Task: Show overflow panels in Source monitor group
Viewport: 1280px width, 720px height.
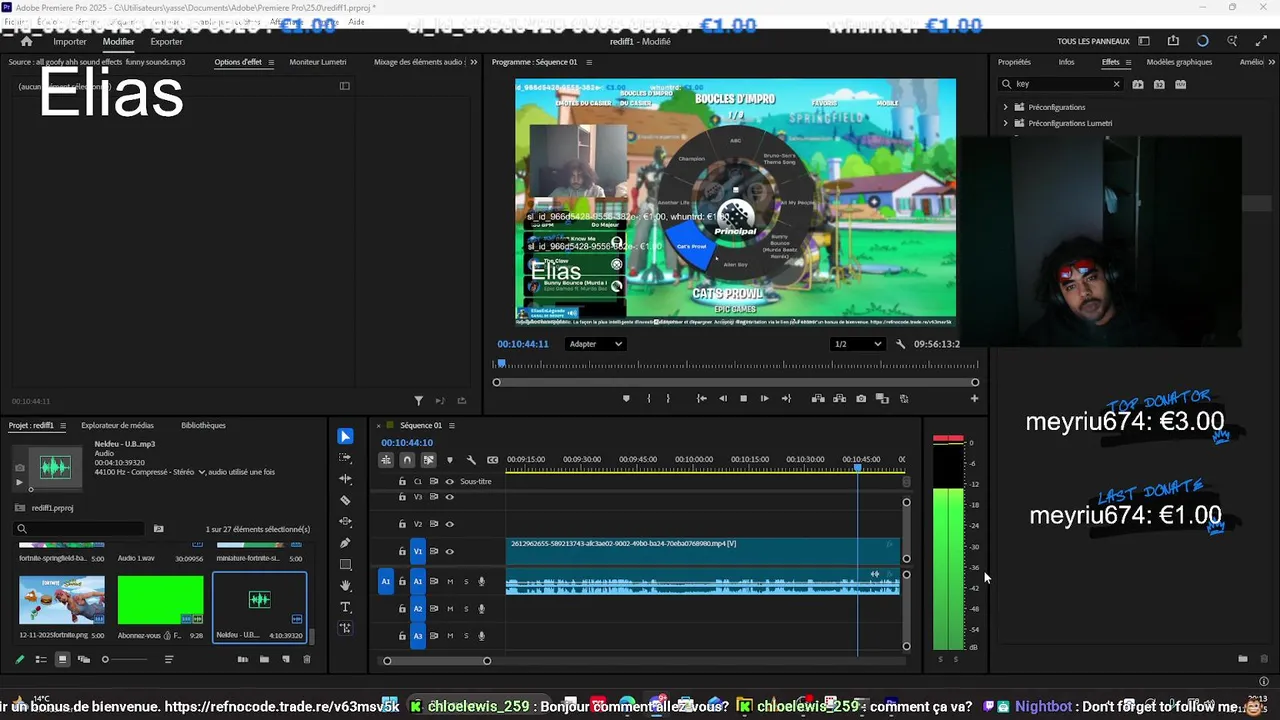Action: click(473, 62)
